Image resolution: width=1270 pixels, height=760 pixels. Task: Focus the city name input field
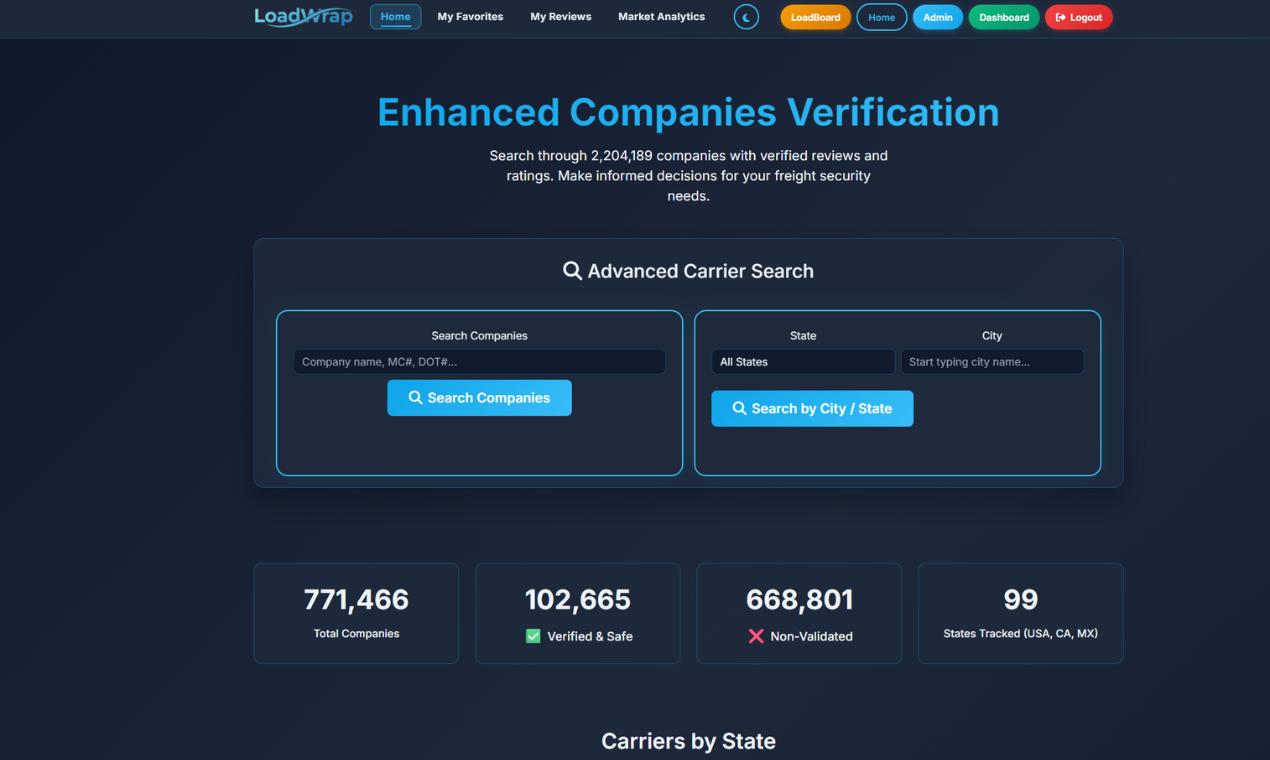(x=992, y=362)
